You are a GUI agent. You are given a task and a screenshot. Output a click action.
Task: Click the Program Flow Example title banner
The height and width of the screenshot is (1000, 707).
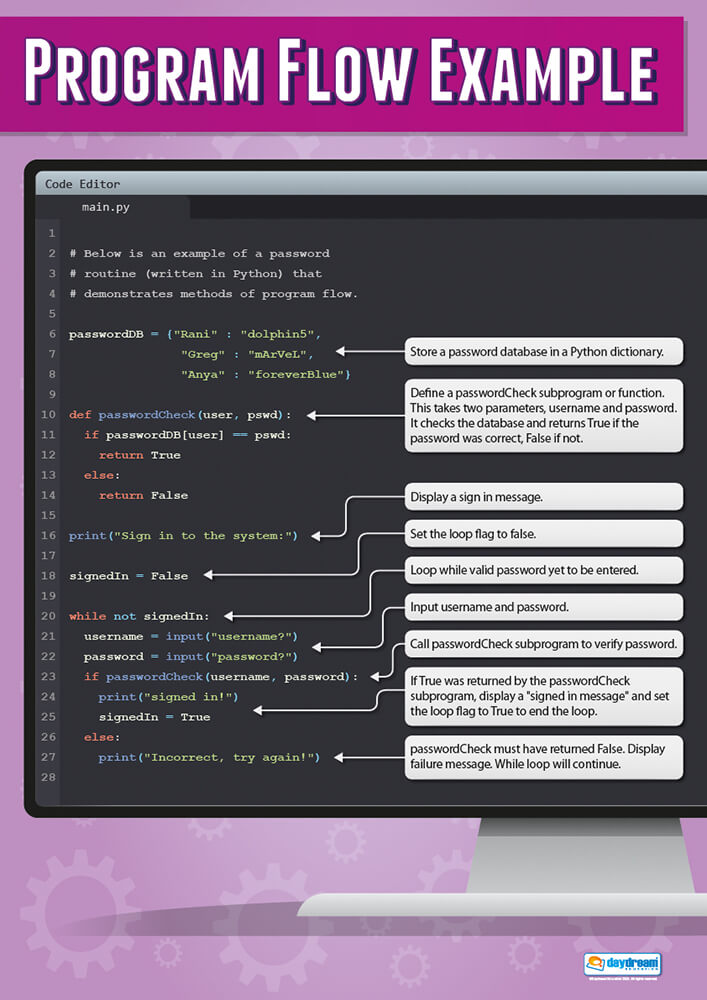coord(341,74)
